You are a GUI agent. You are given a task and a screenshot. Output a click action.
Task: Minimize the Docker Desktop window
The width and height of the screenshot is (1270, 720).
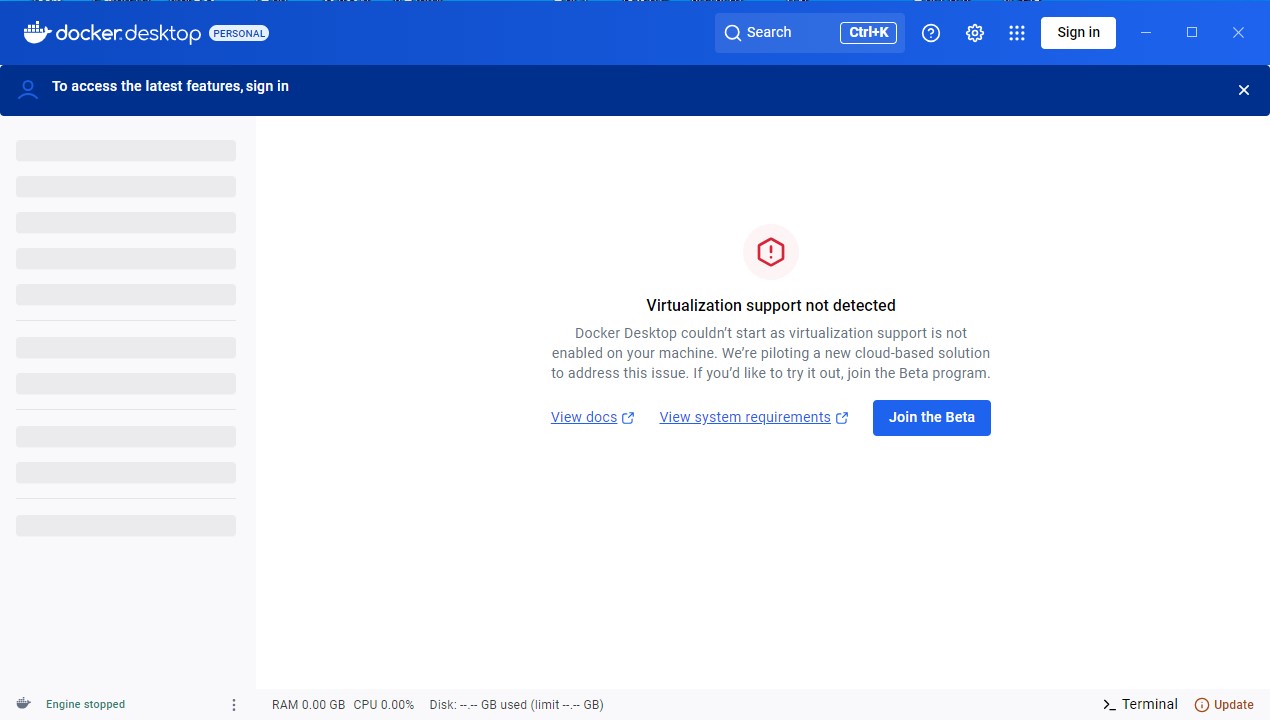[1146, 33]
